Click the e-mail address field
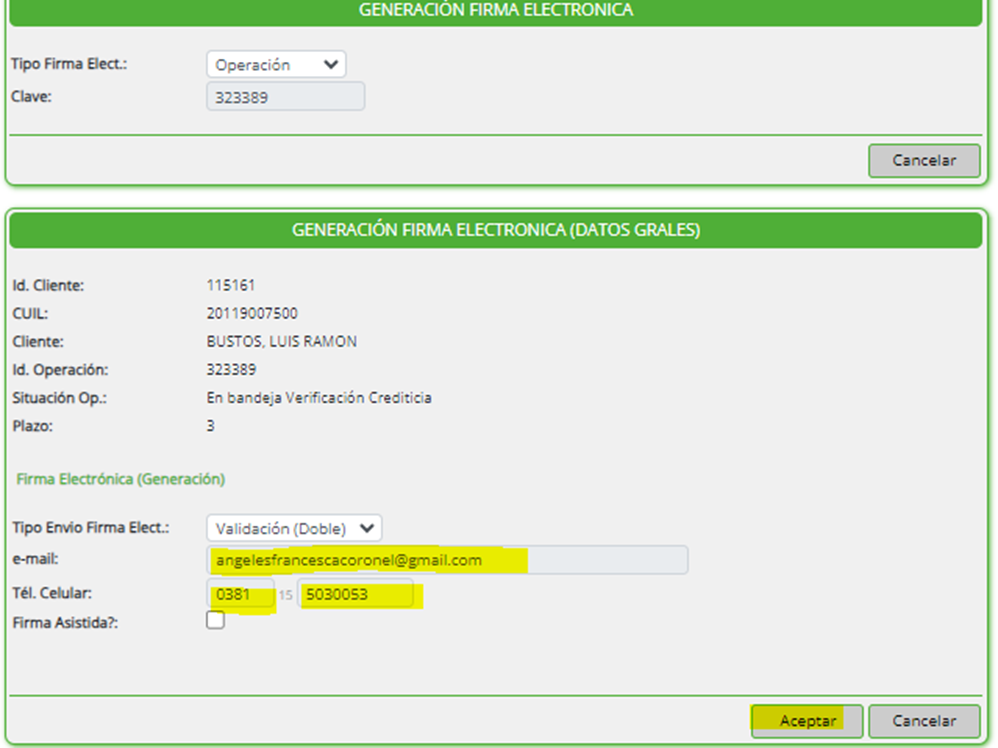 pos(447,561)
